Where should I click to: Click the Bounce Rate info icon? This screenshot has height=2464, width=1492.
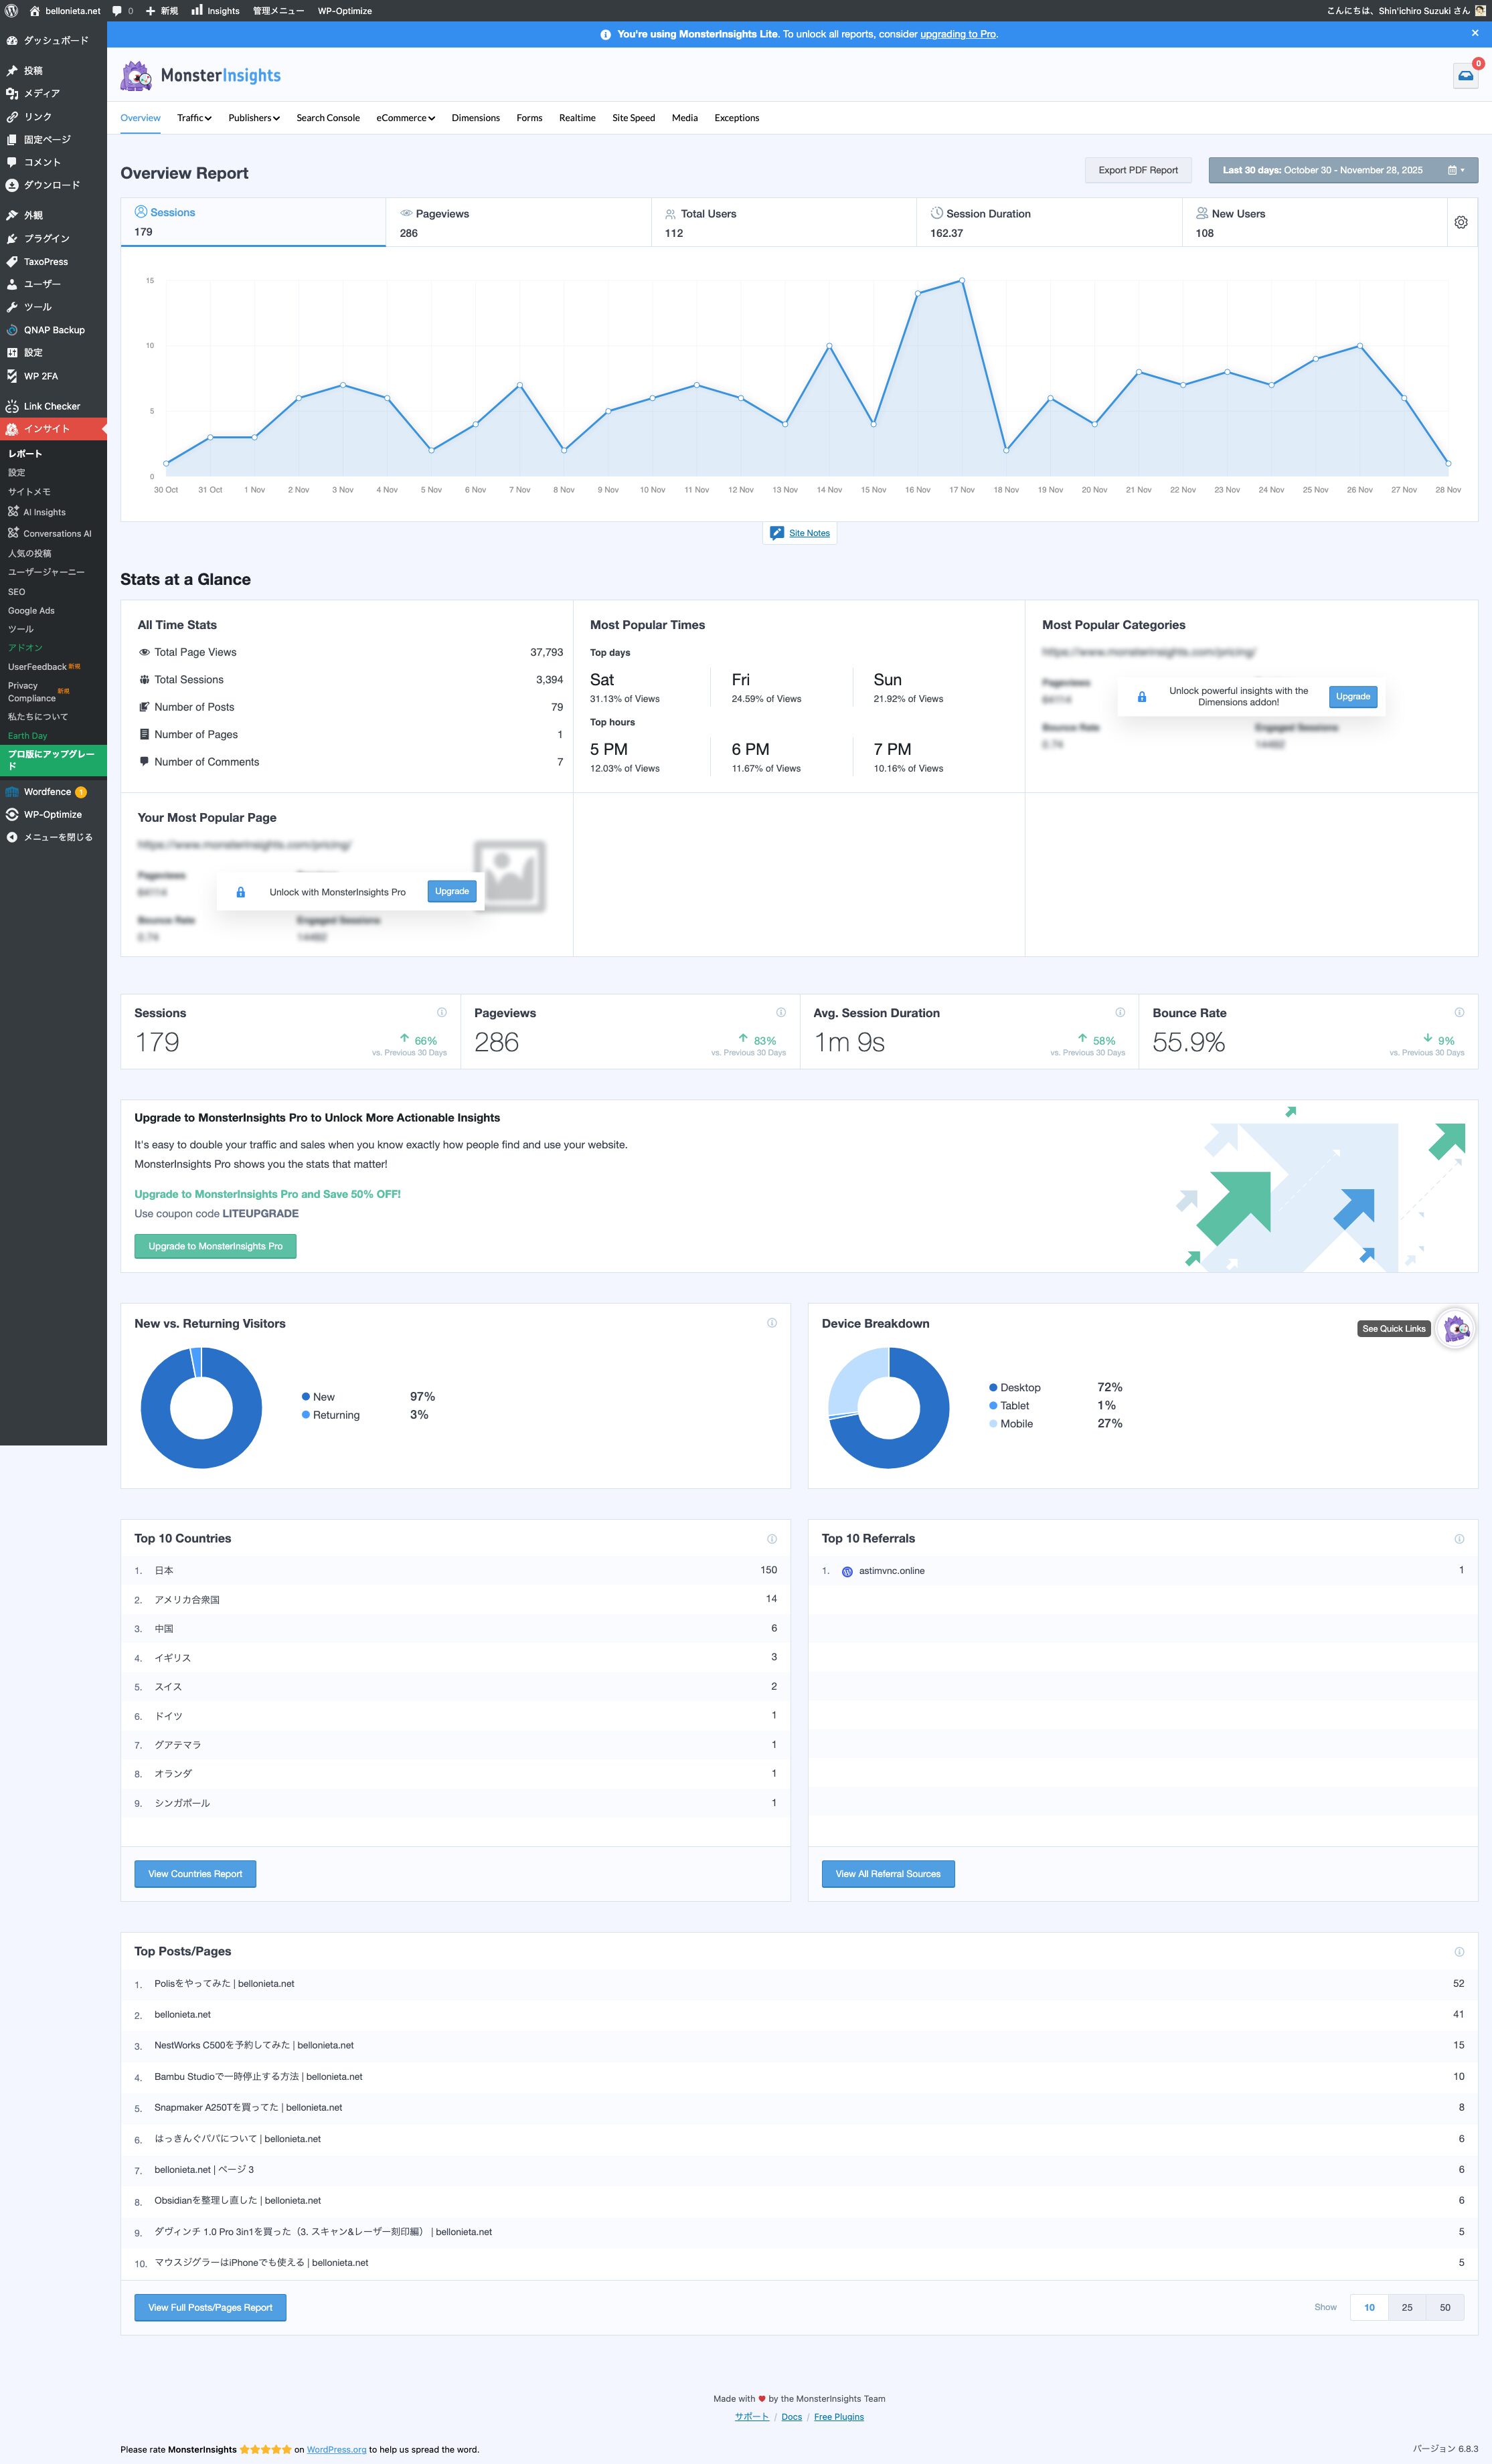coord(1459,1012)
